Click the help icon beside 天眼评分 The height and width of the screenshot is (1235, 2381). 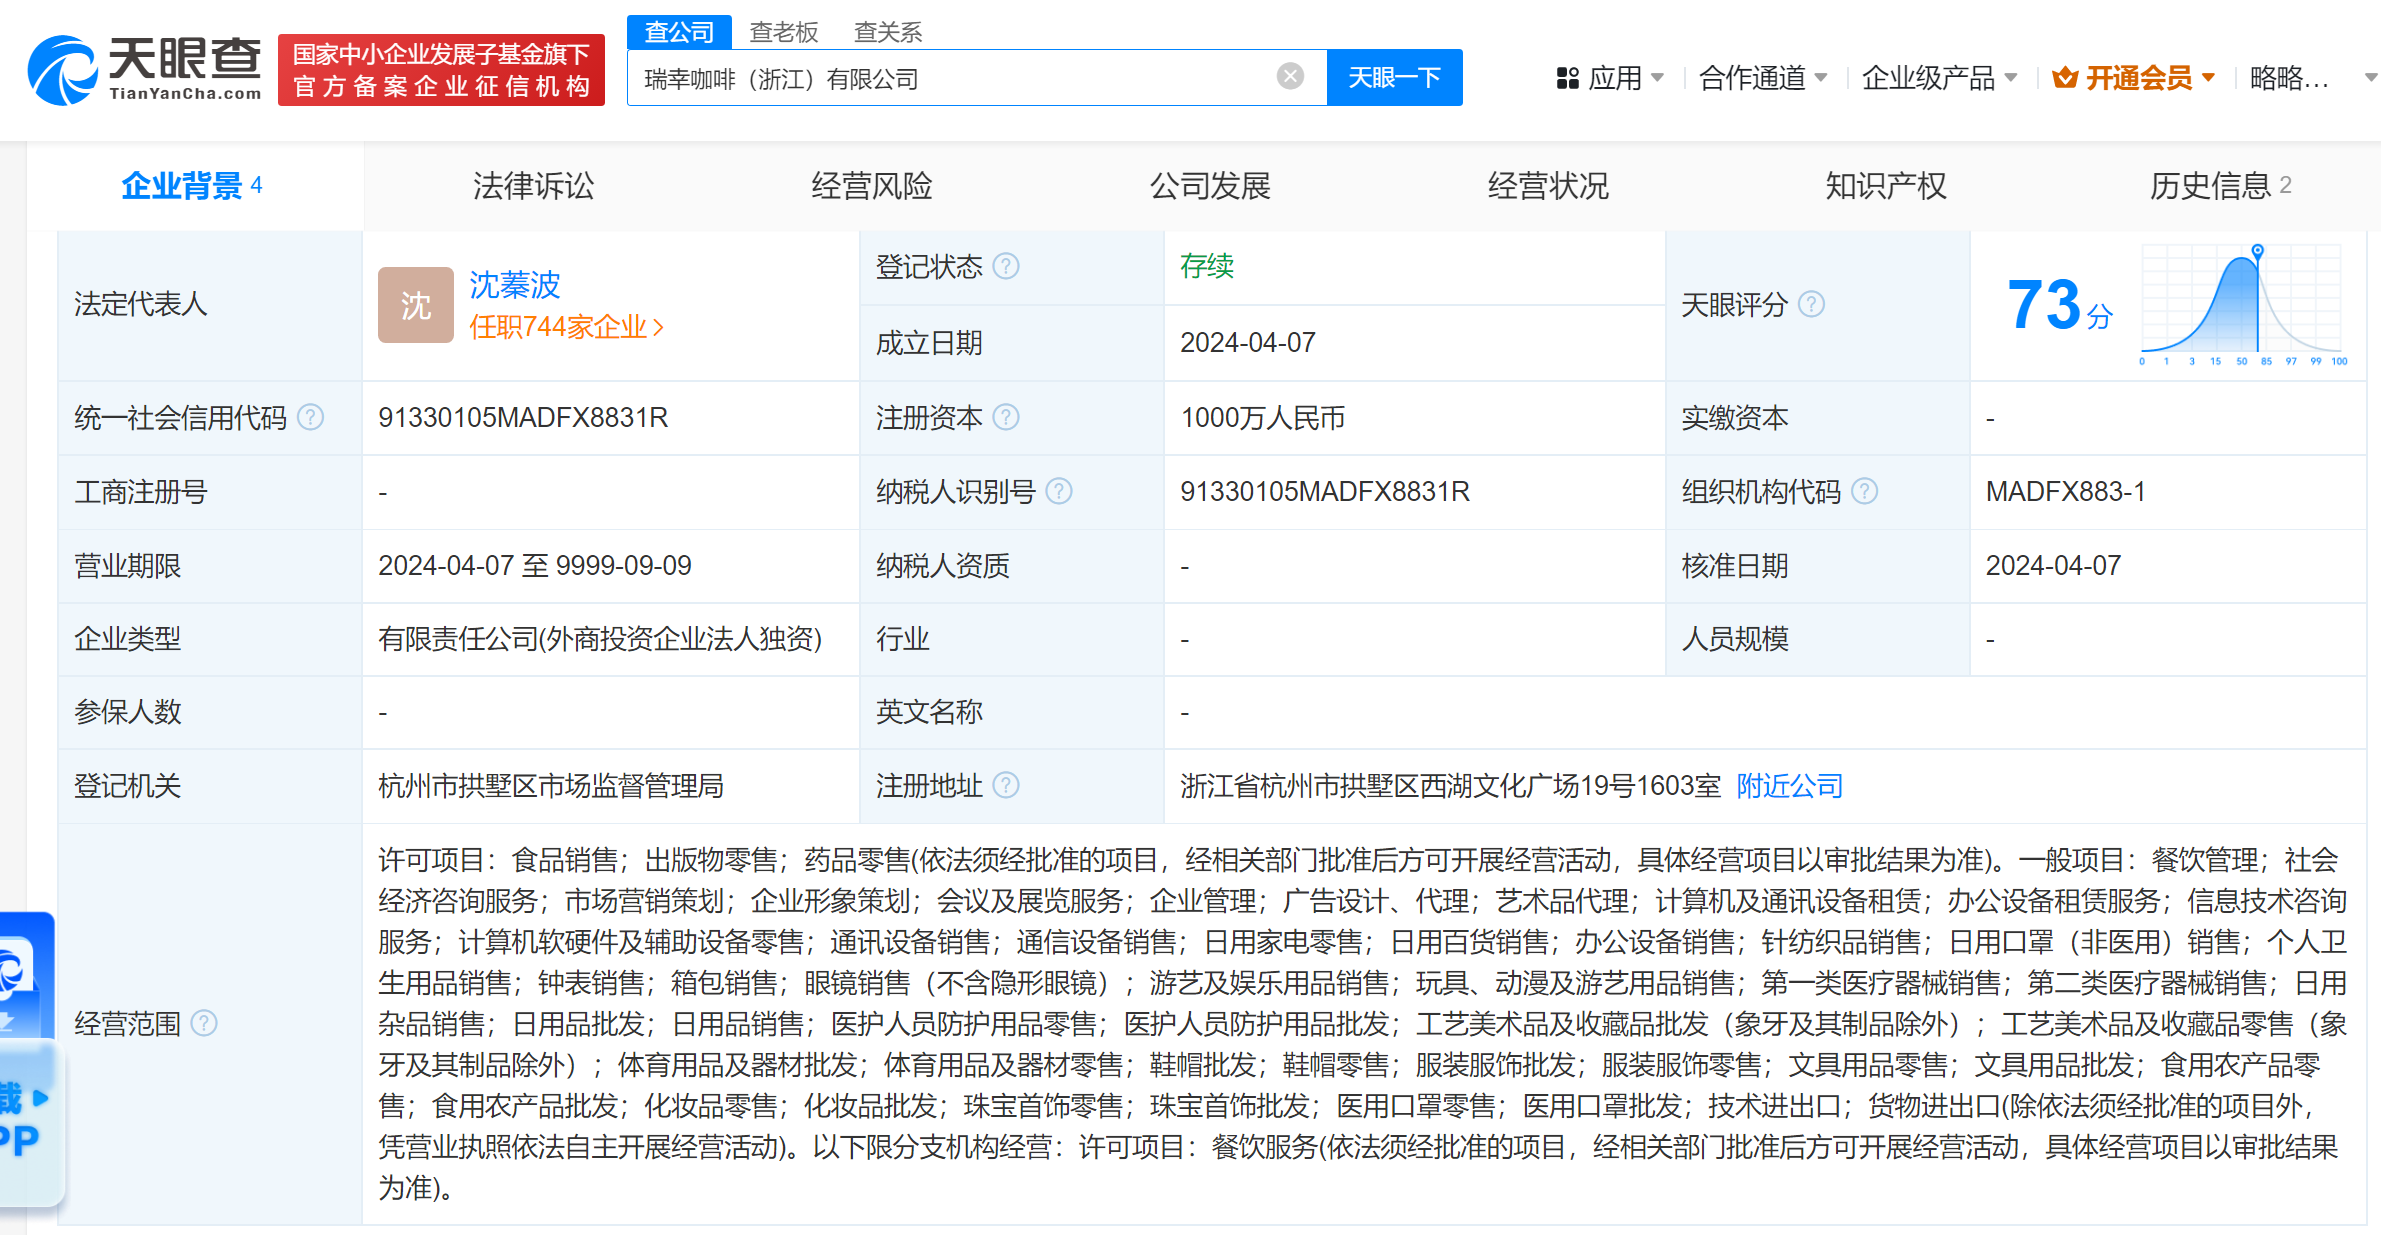click(1812, 305)
